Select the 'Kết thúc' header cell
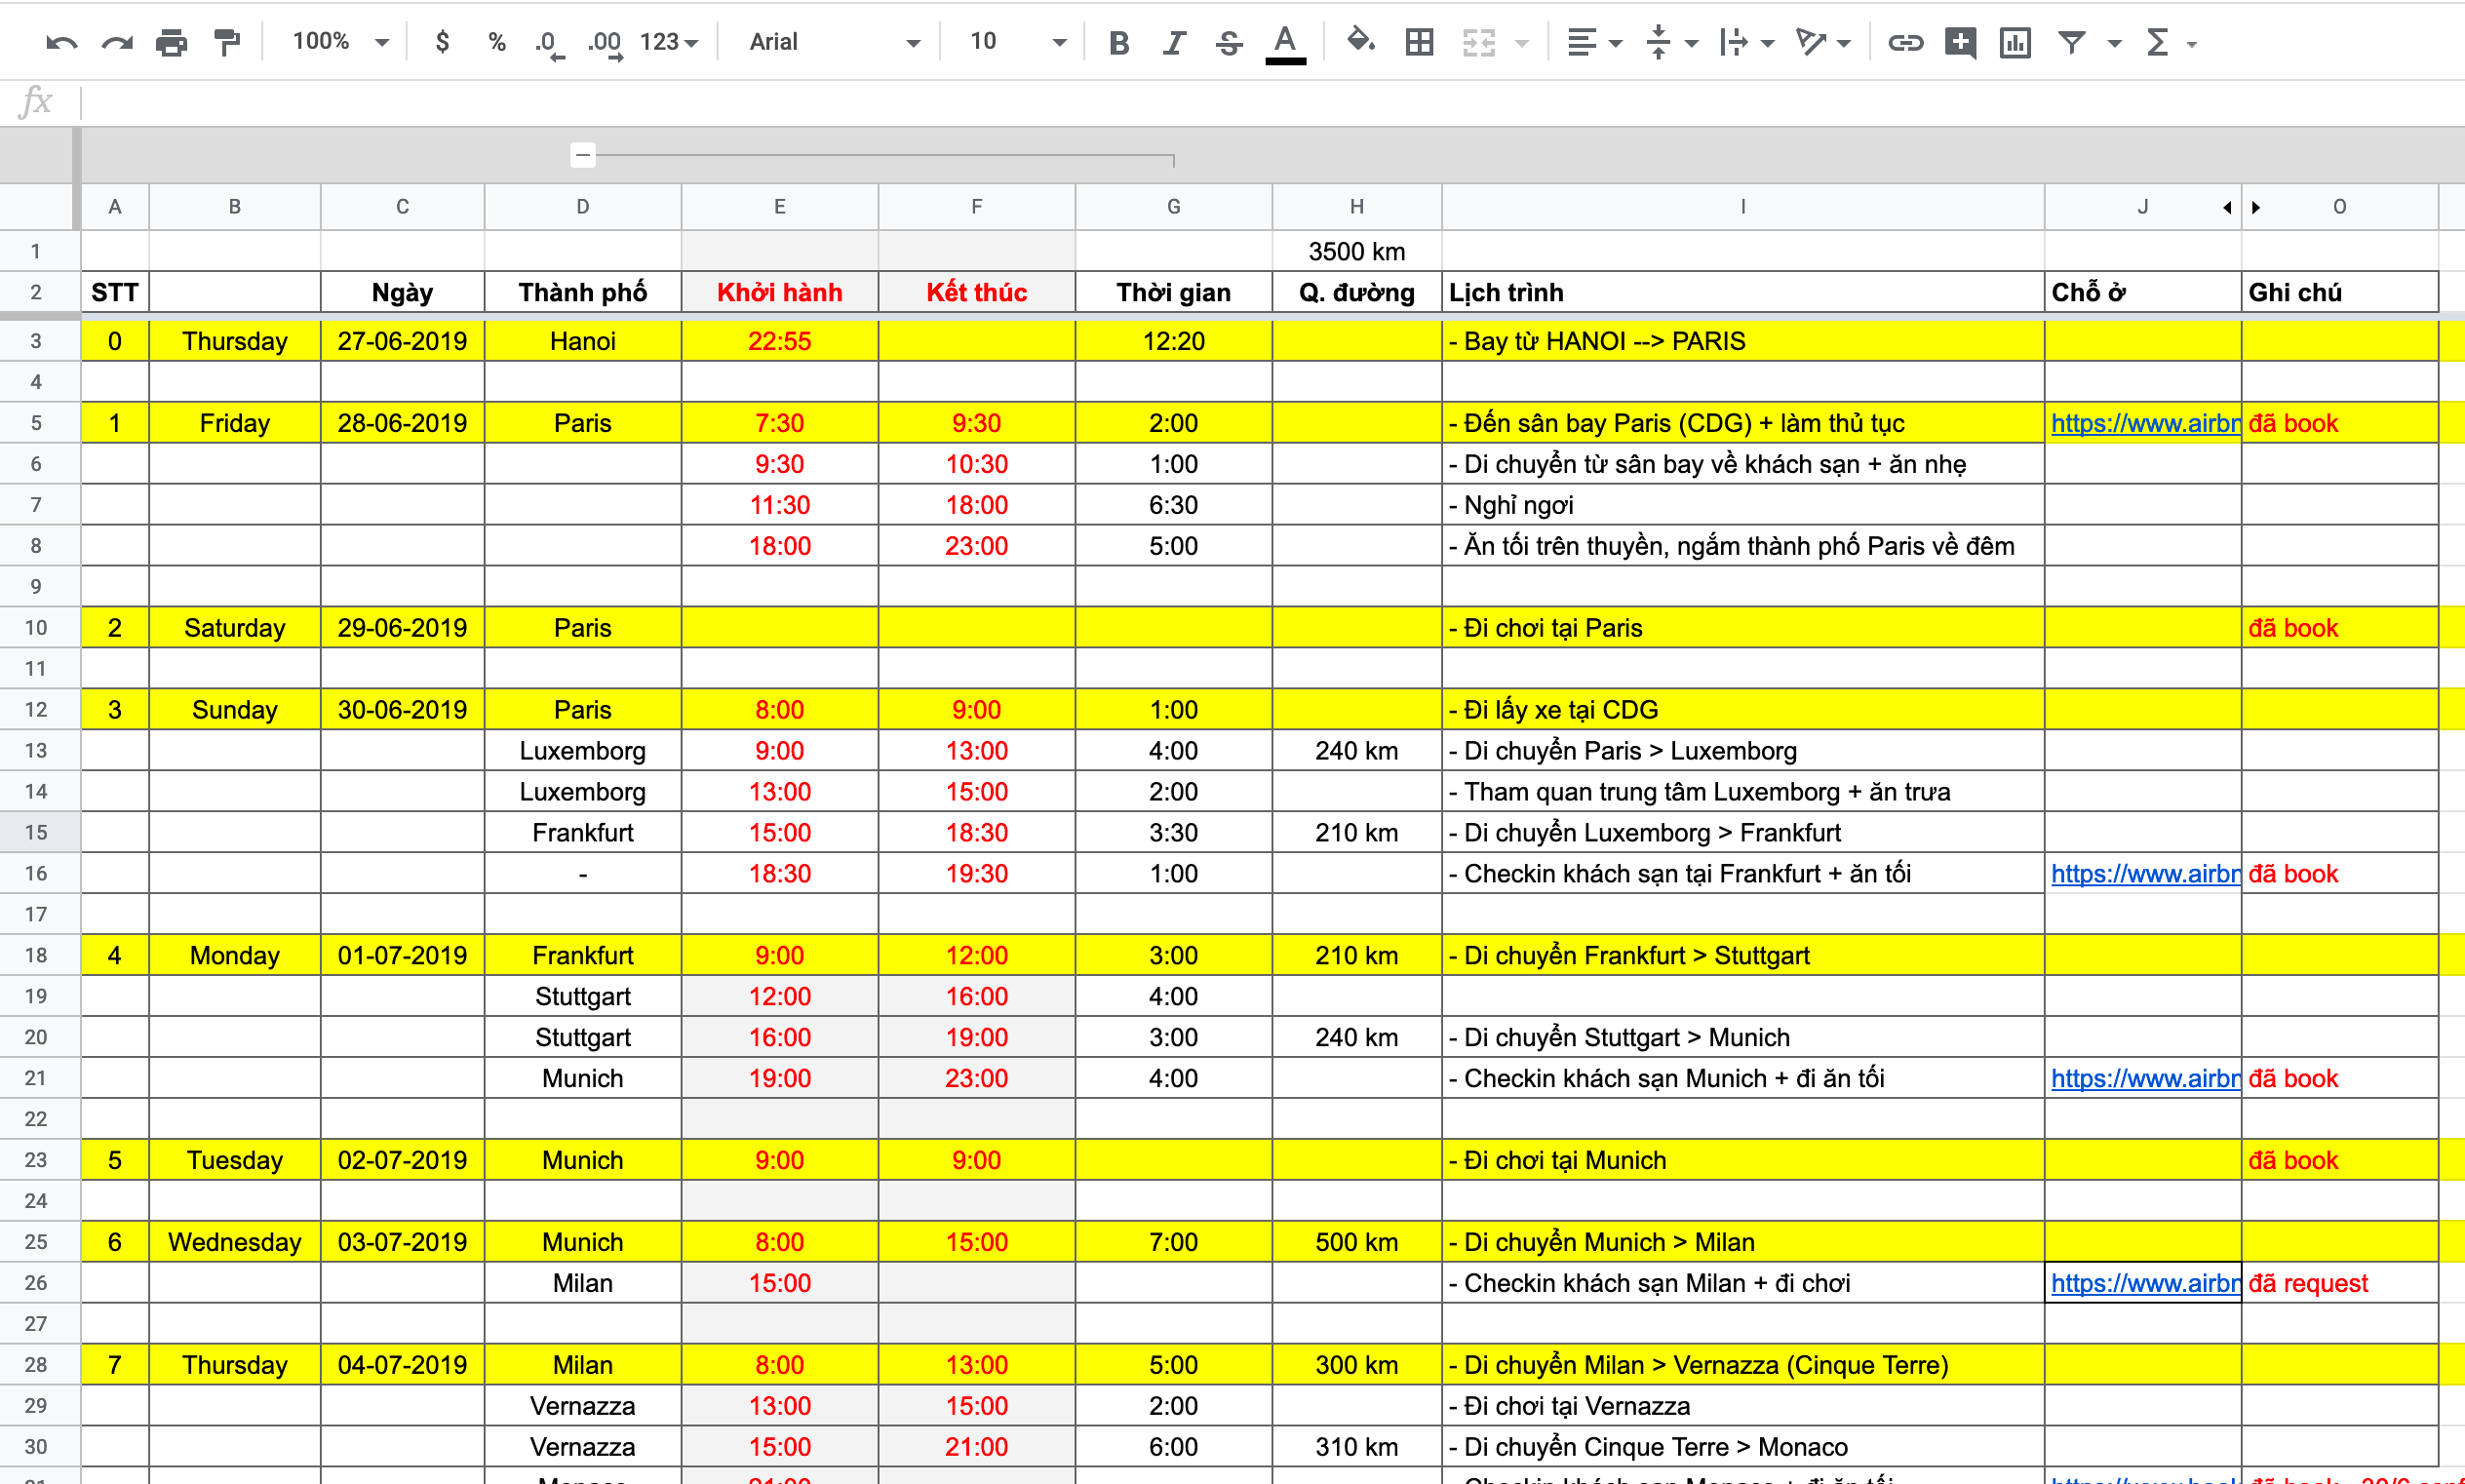This screenshot has width=2465, height=1484. [976, 292]
